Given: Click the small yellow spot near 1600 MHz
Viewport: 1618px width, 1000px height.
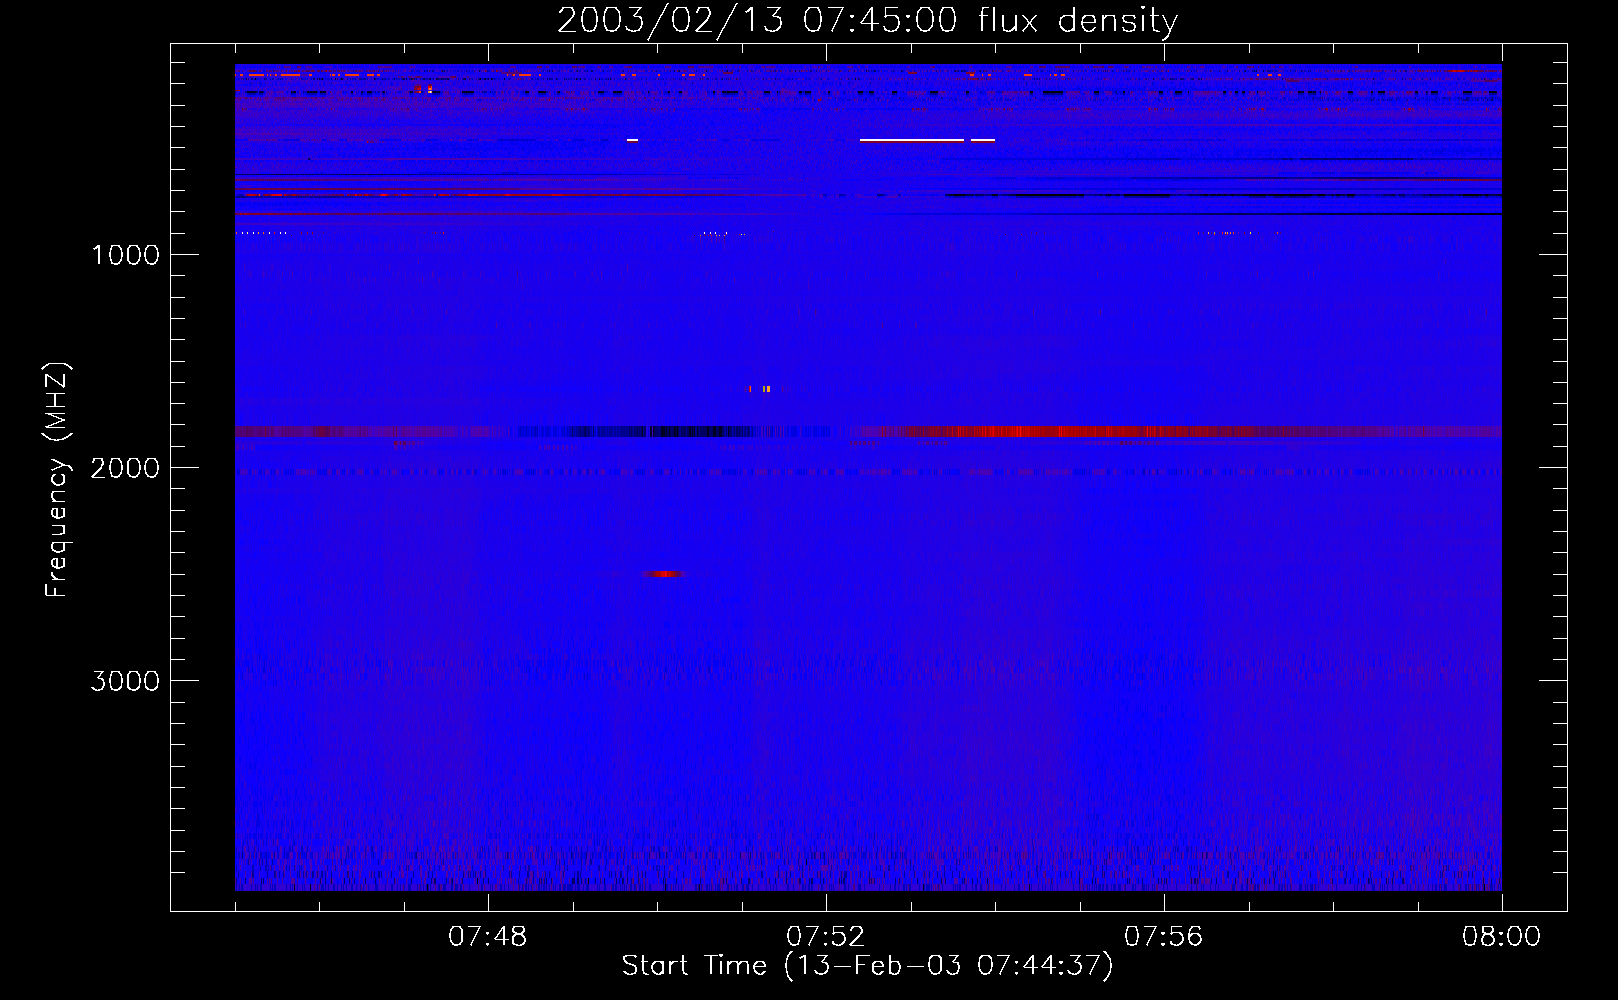Looking at the screenshot, I should 765,389.
